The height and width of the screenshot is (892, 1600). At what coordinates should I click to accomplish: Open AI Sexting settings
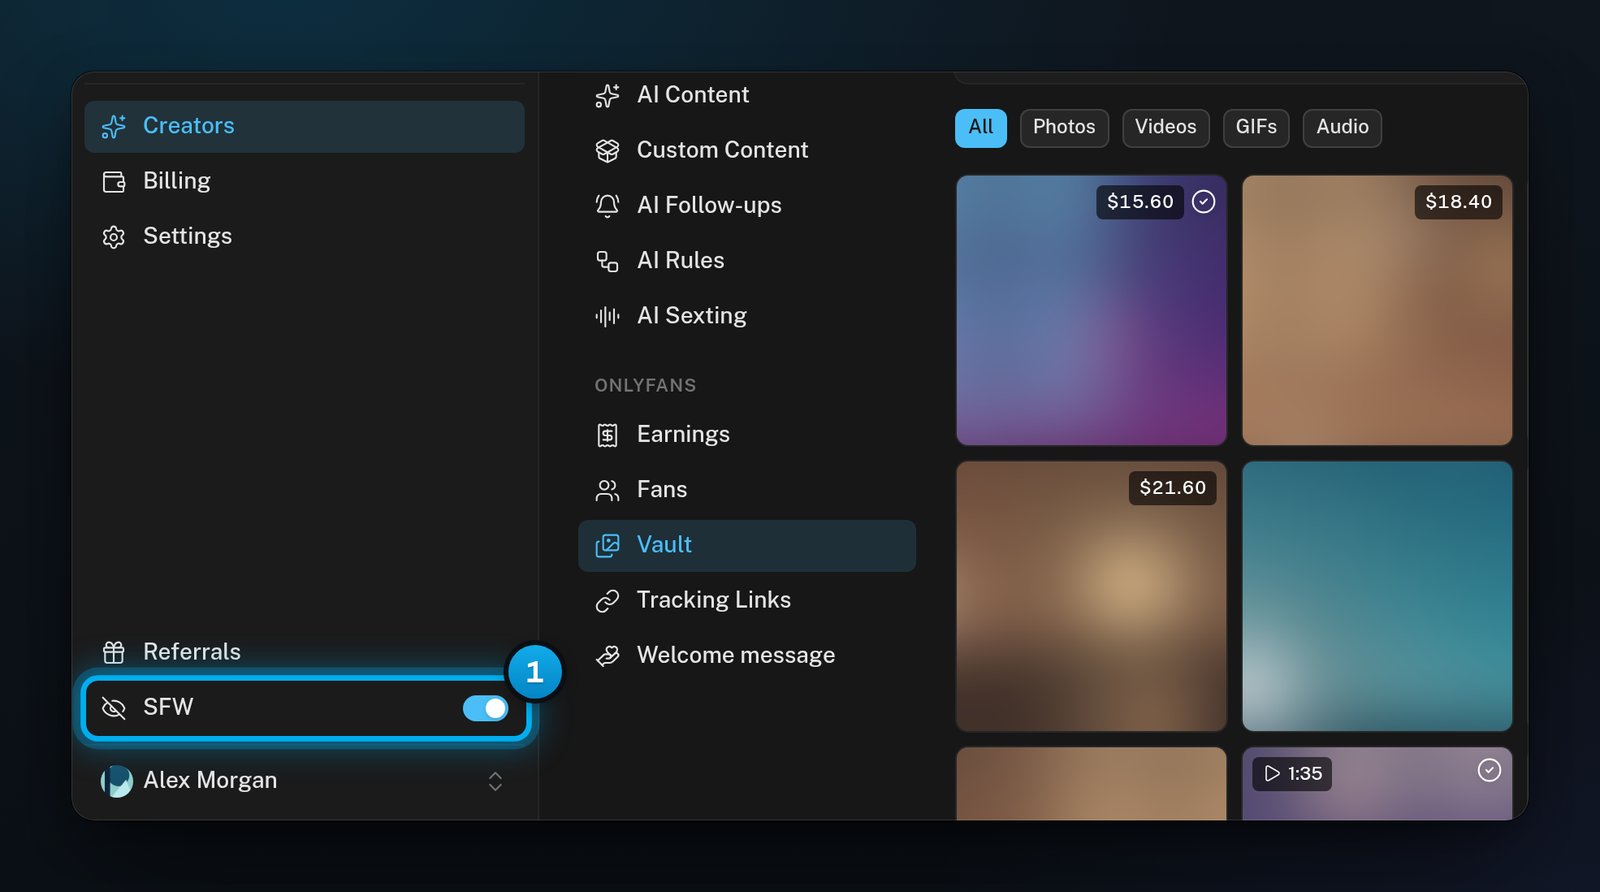(x=747, y=315)
